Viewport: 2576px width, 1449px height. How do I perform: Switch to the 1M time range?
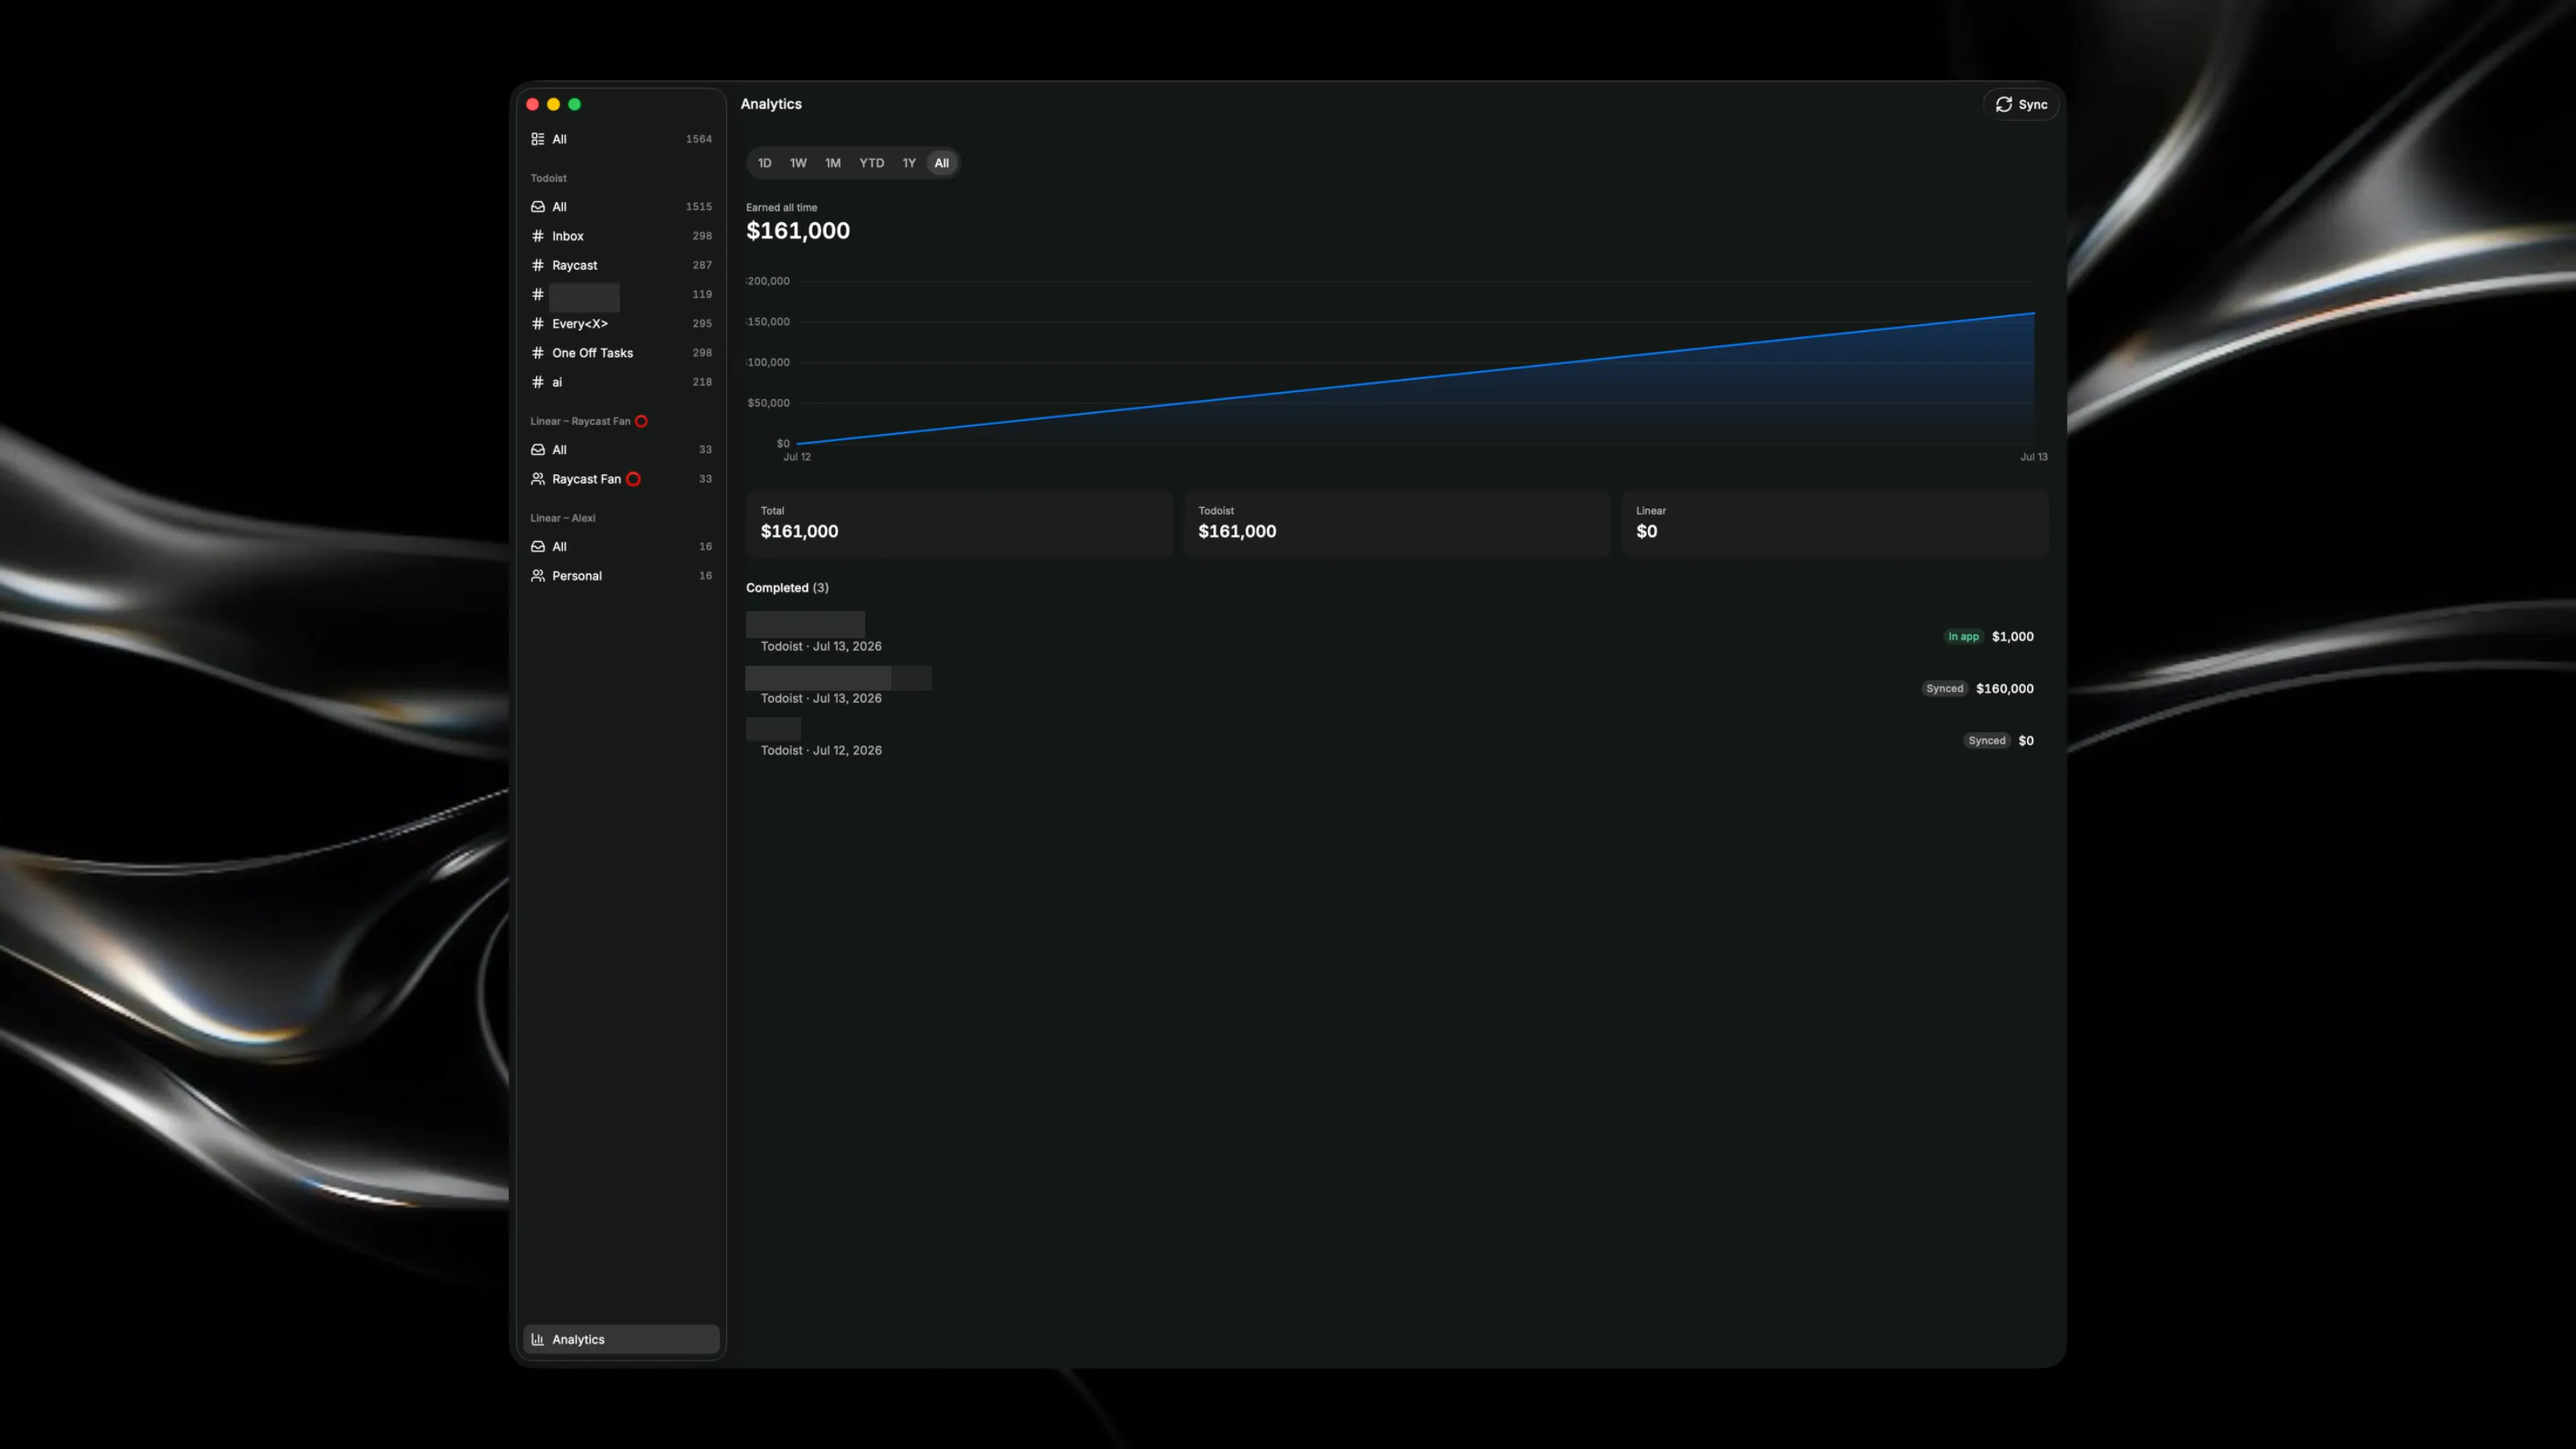tap(833, 163)
